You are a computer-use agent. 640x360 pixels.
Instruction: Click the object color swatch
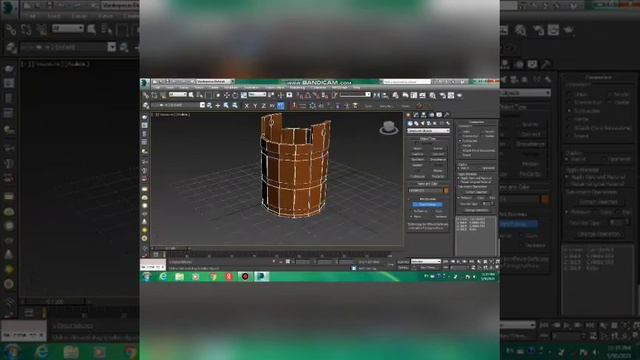(446, 190)
